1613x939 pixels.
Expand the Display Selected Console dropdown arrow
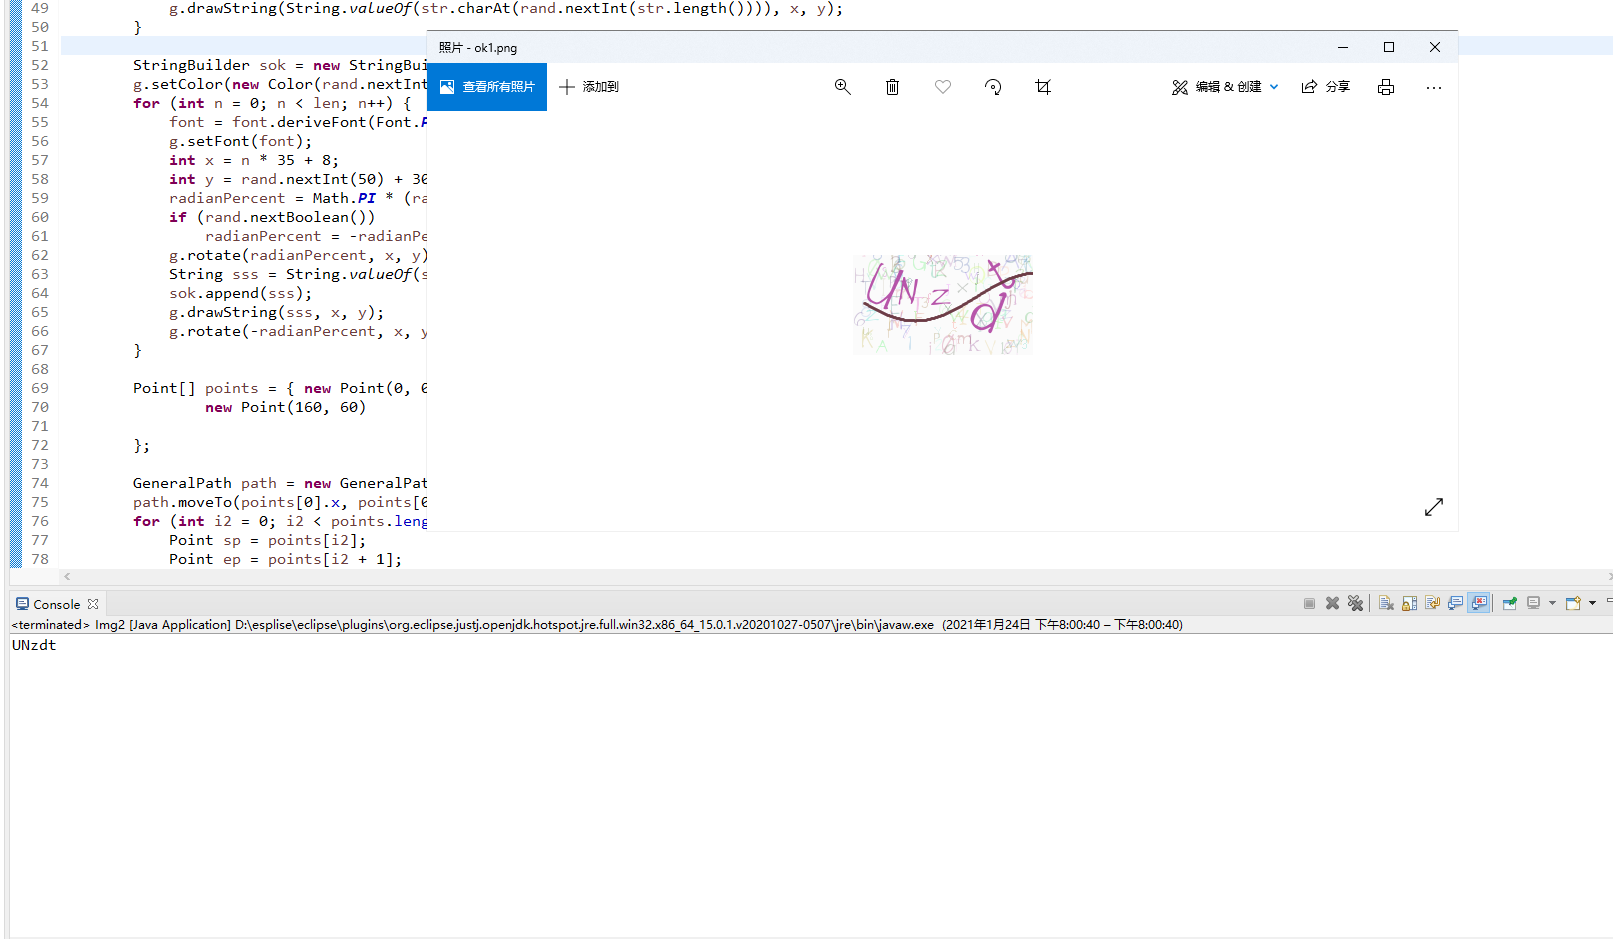pyautogui.click(x=1552, y=603)
